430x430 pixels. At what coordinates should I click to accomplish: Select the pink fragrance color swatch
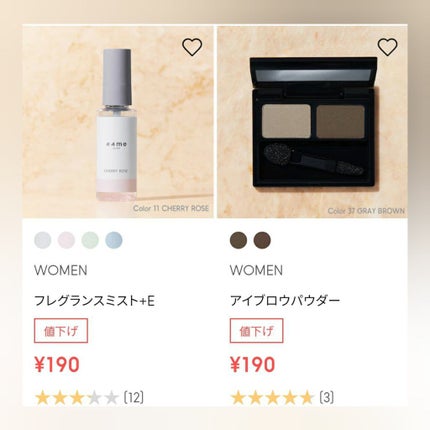66,240
